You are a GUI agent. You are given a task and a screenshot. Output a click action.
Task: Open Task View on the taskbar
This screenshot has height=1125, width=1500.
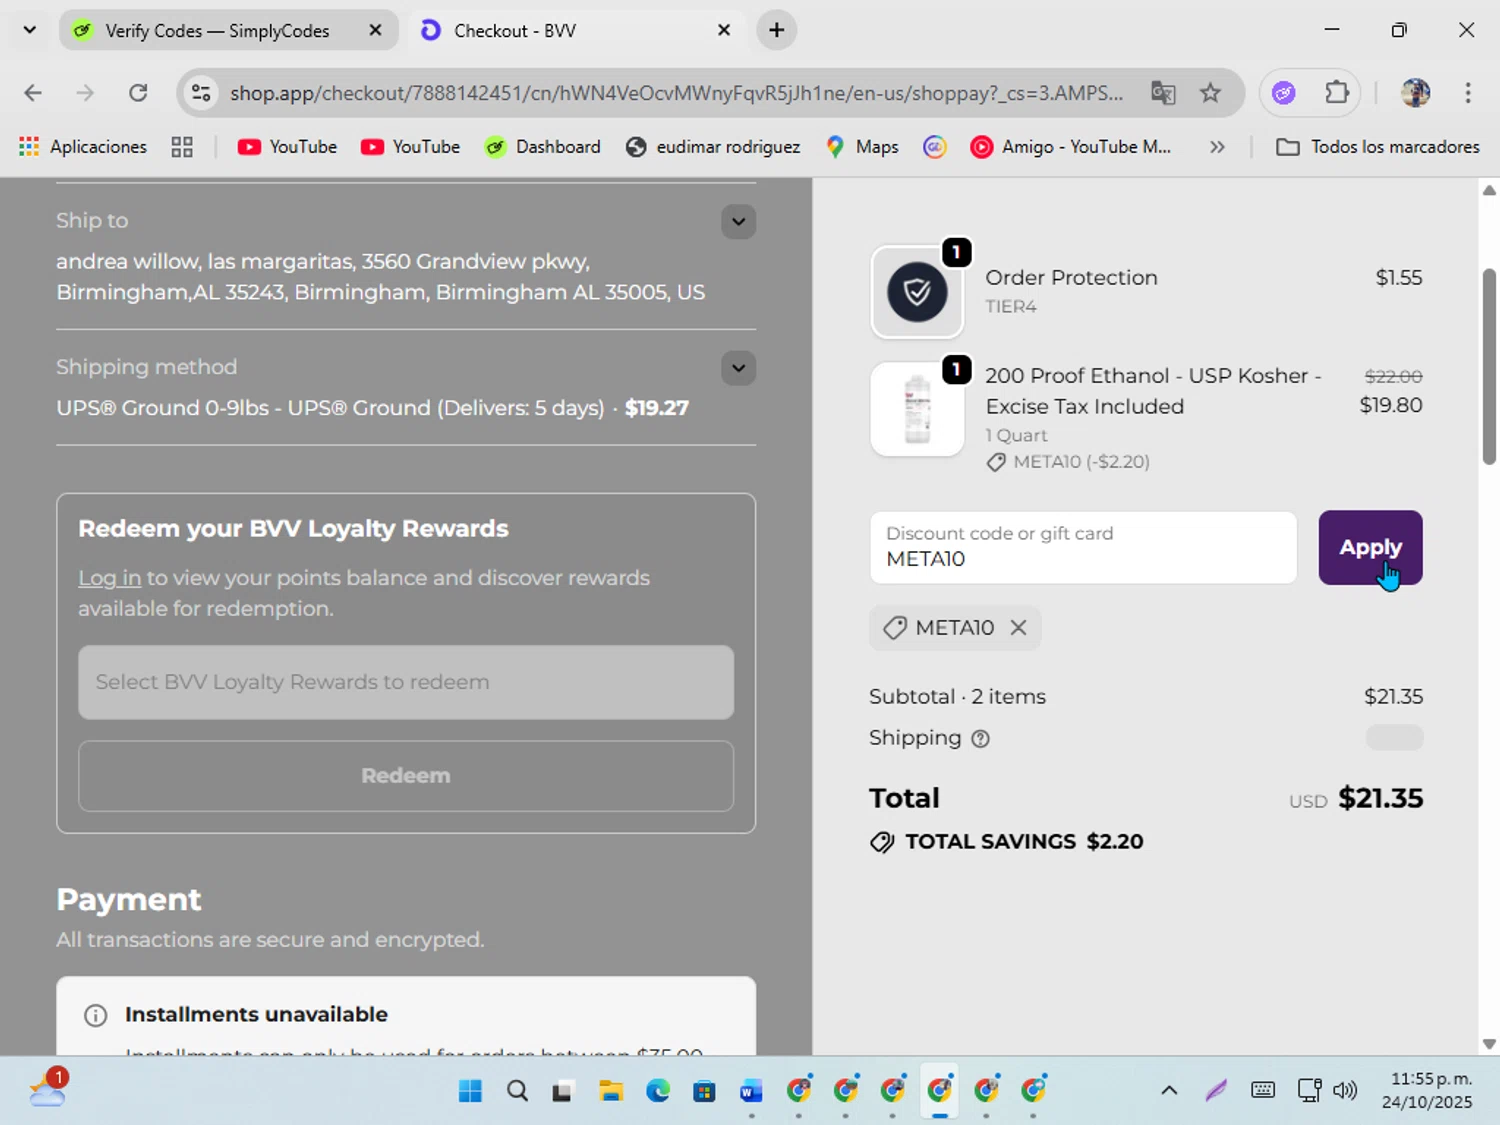[x=563, y=1091]
